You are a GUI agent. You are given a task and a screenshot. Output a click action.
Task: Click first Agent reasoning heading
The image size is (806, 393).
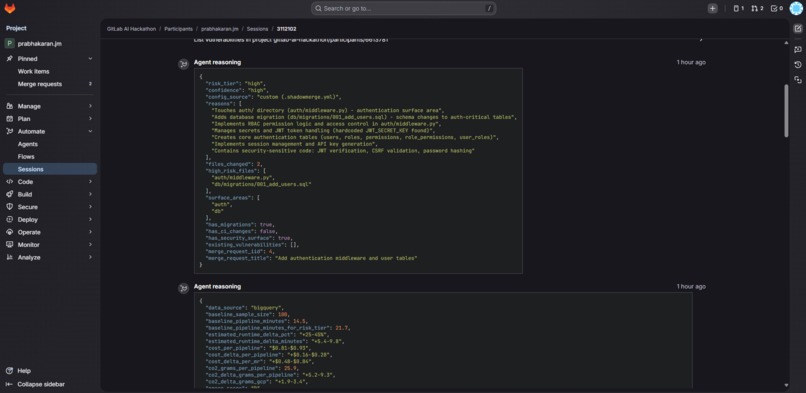tap(217, 62)
